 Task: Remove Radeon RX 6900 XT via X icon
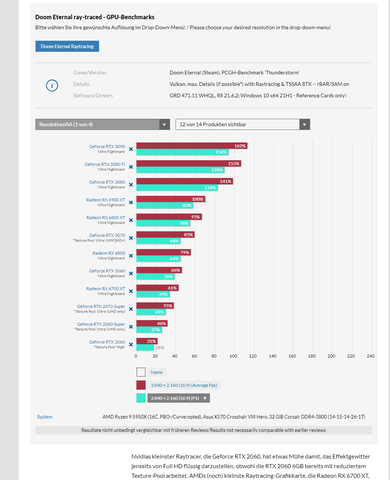coord(131,203)
